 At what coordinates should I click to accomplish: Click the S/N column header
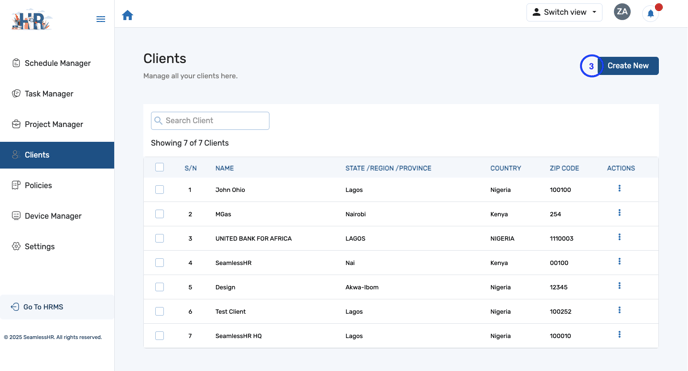(190, 168)
